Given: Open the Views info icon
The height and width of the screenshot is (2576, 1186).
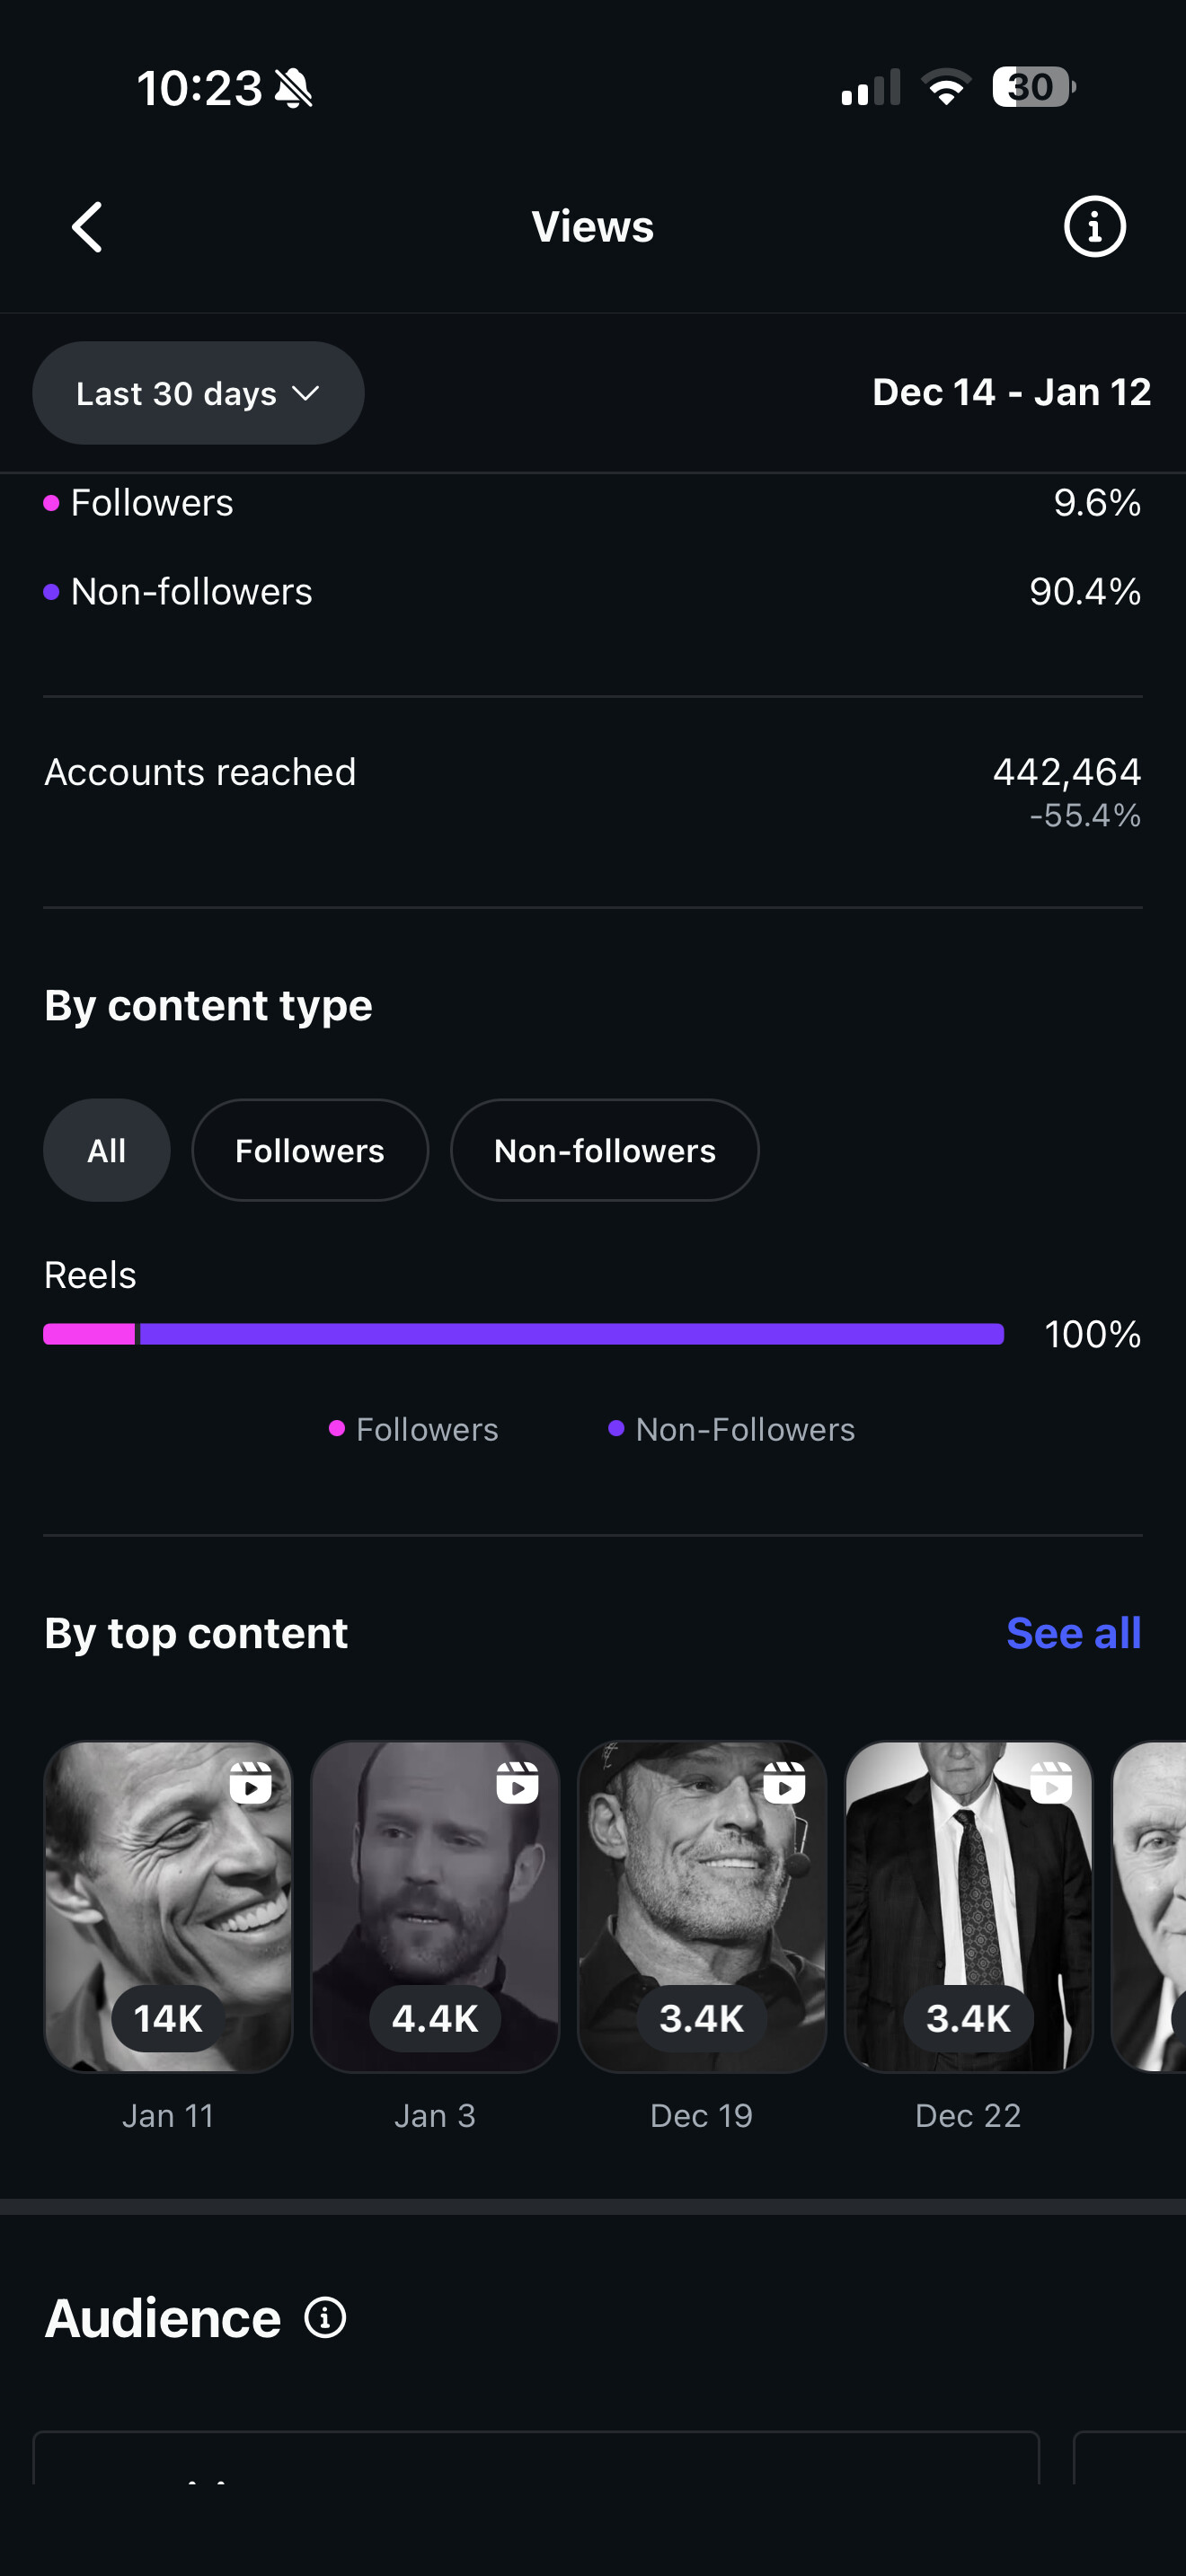Looking at the screenshot, I should (1094, 227).
